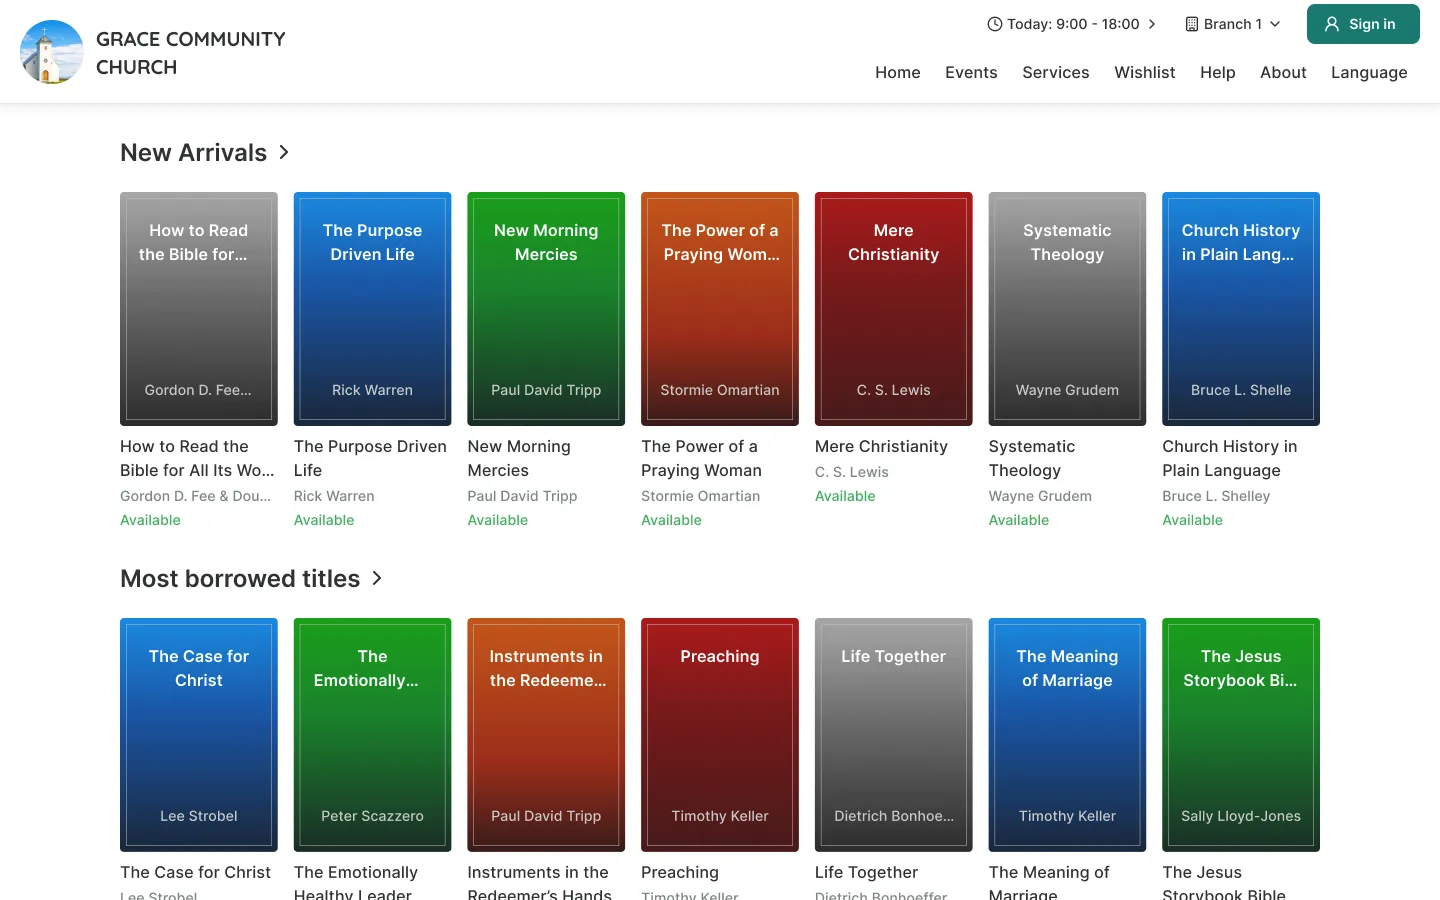The width and height of the screenshot is (1440, 900).
Task: Click the 'Systematic Theology' title below cover
Action: point(1032,458)
